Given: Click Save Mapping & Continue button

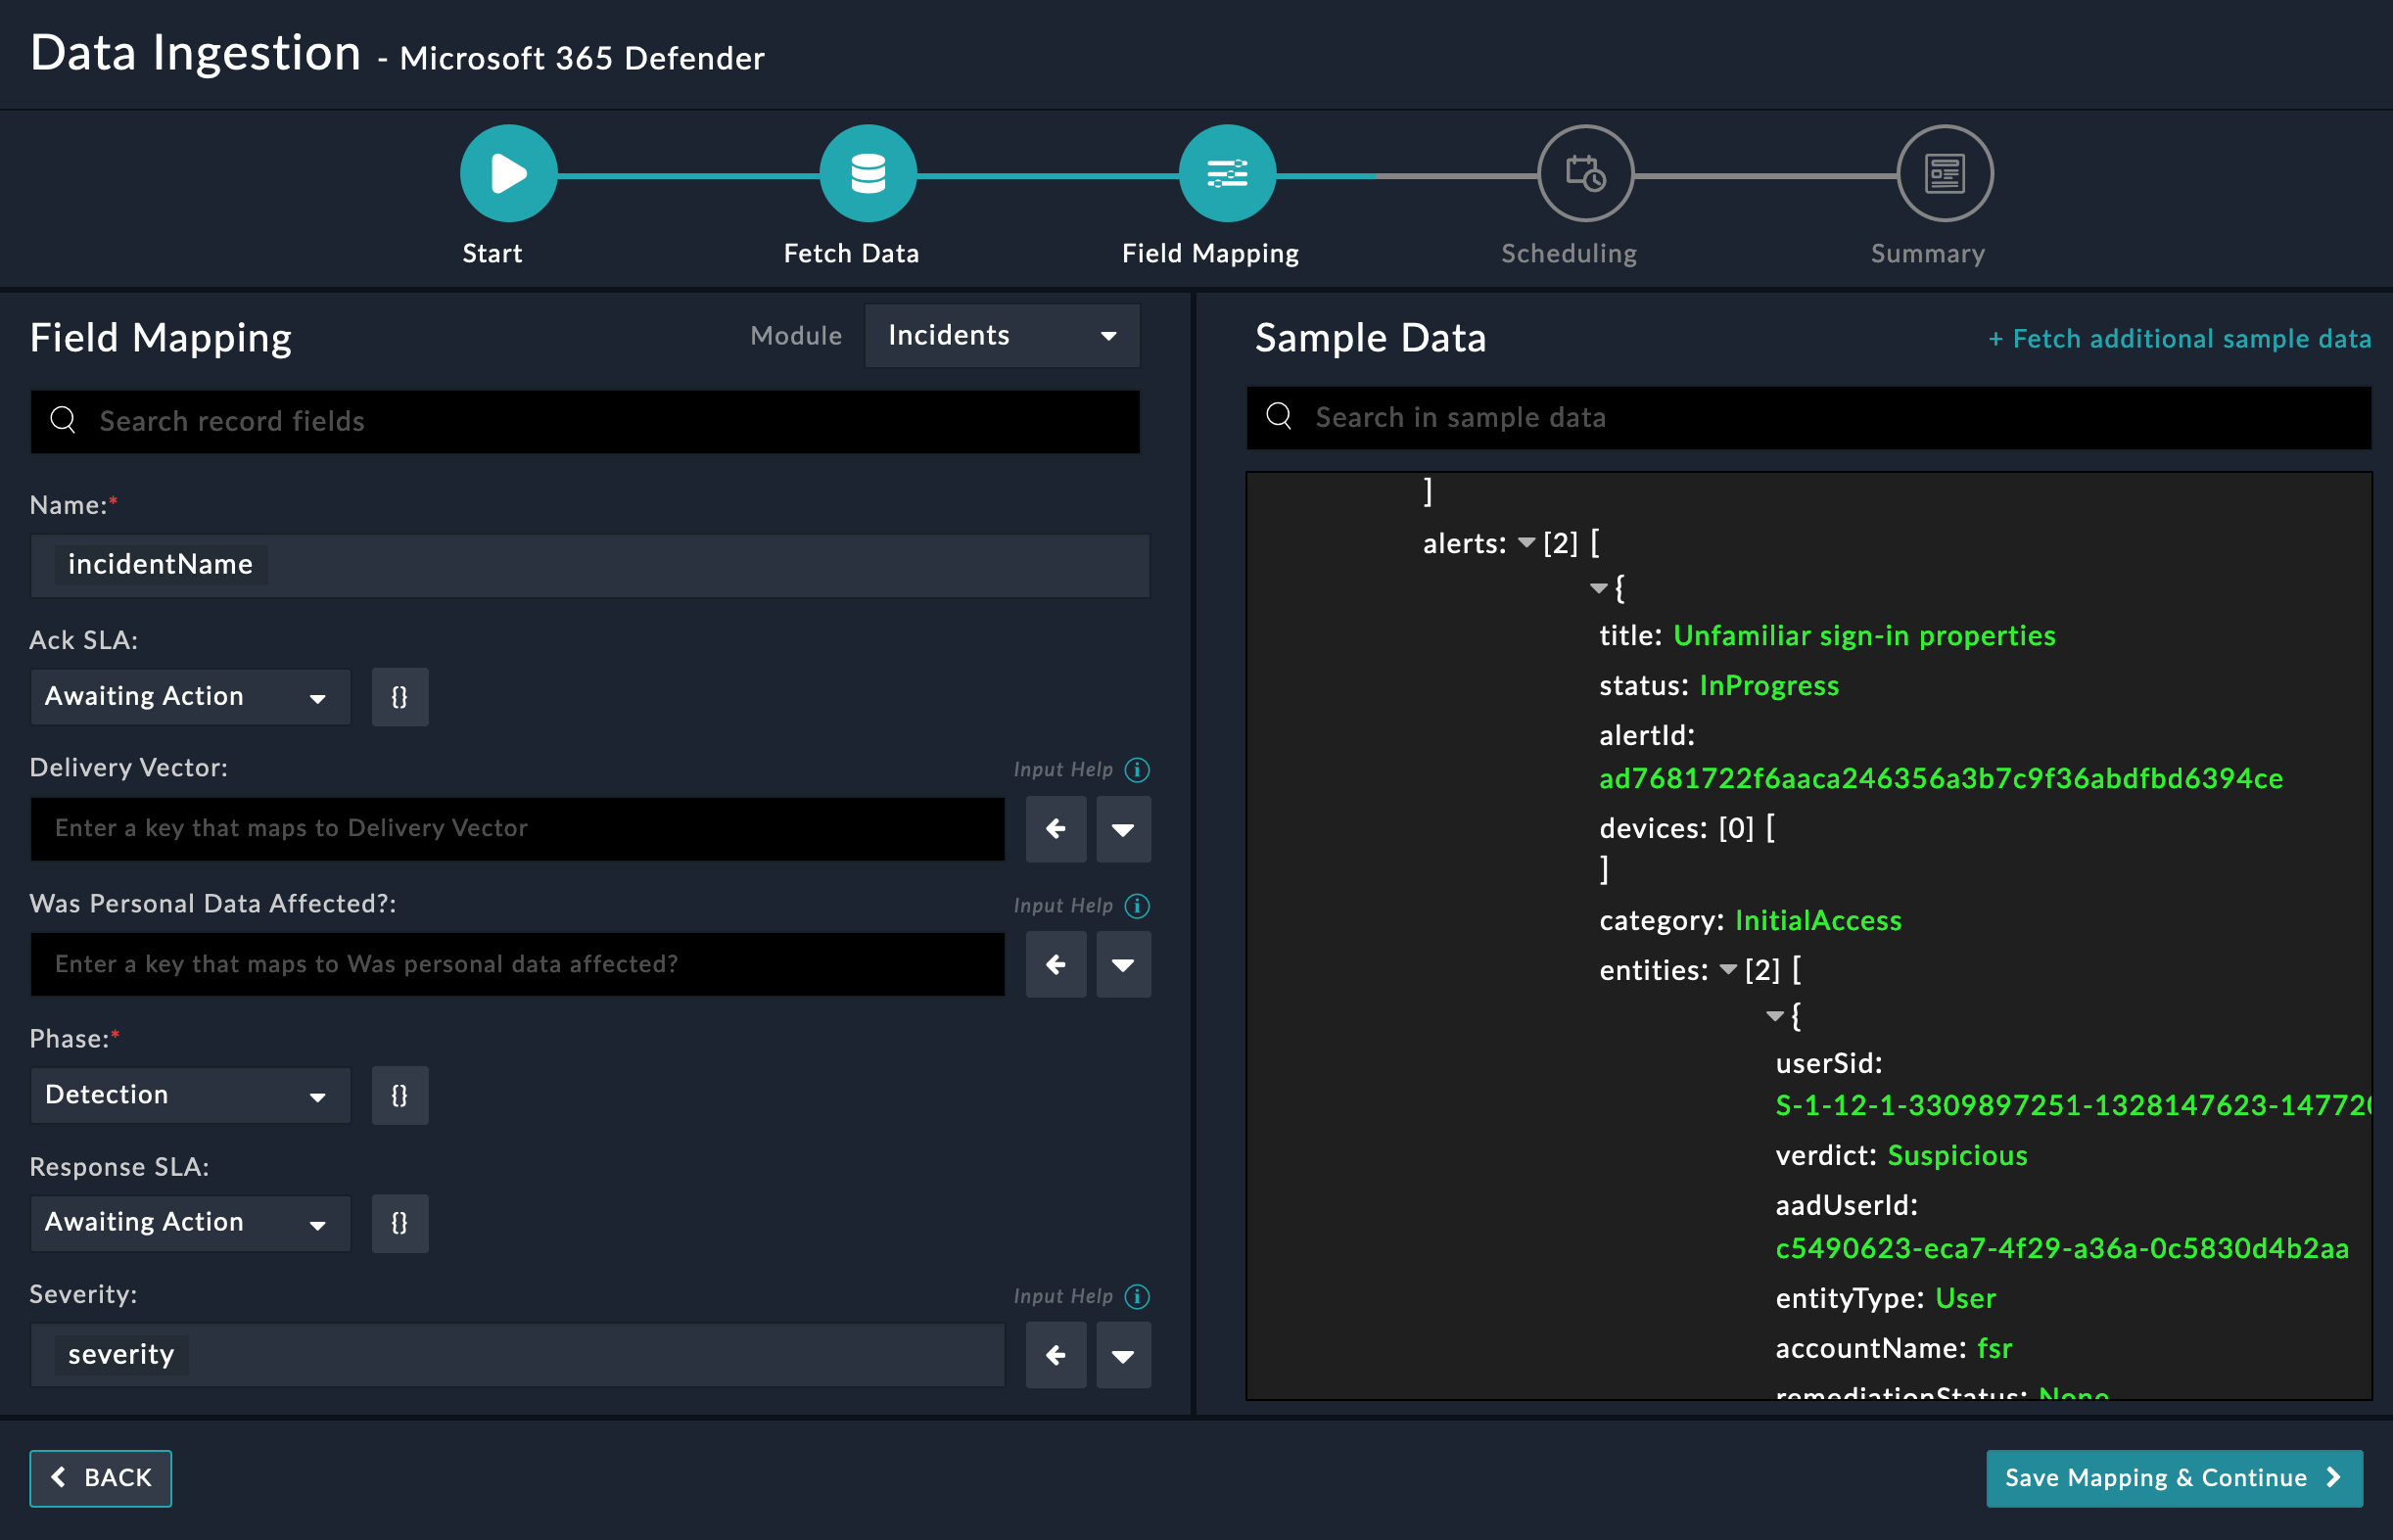Looking at the screenshot, I should pyautogui.click(x=2173, y=1478).
